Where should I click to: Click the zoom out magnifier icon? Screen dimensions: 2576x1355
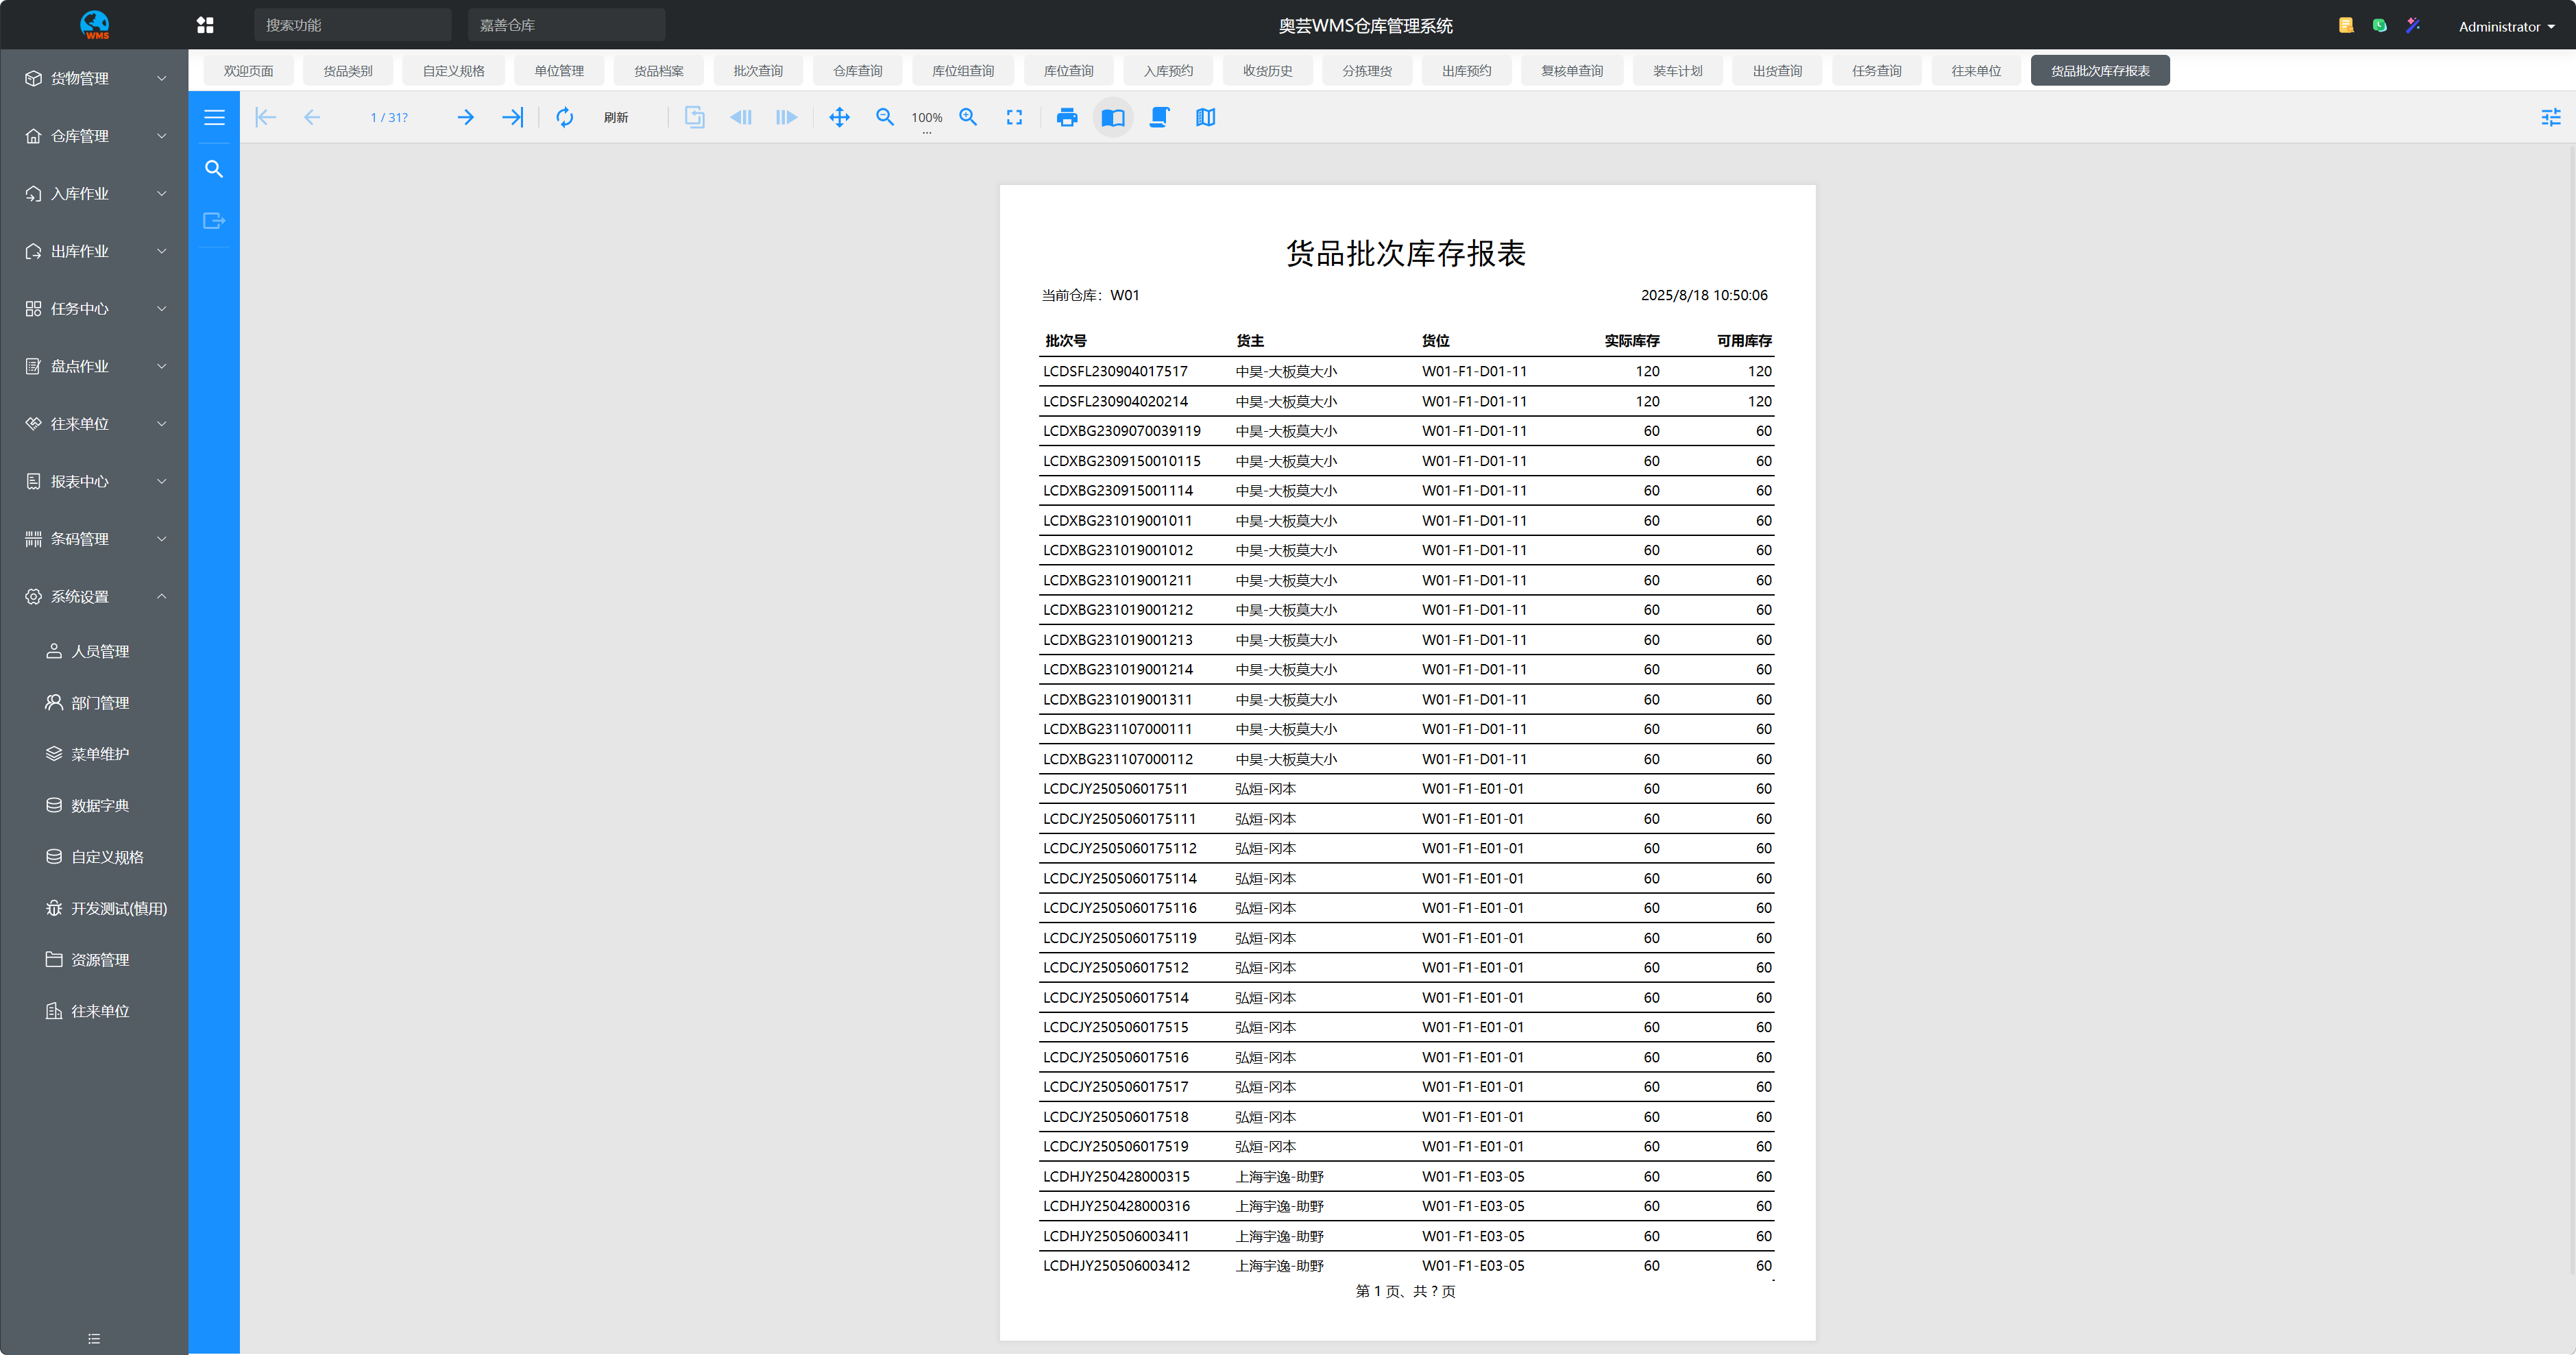click(885, 118)
